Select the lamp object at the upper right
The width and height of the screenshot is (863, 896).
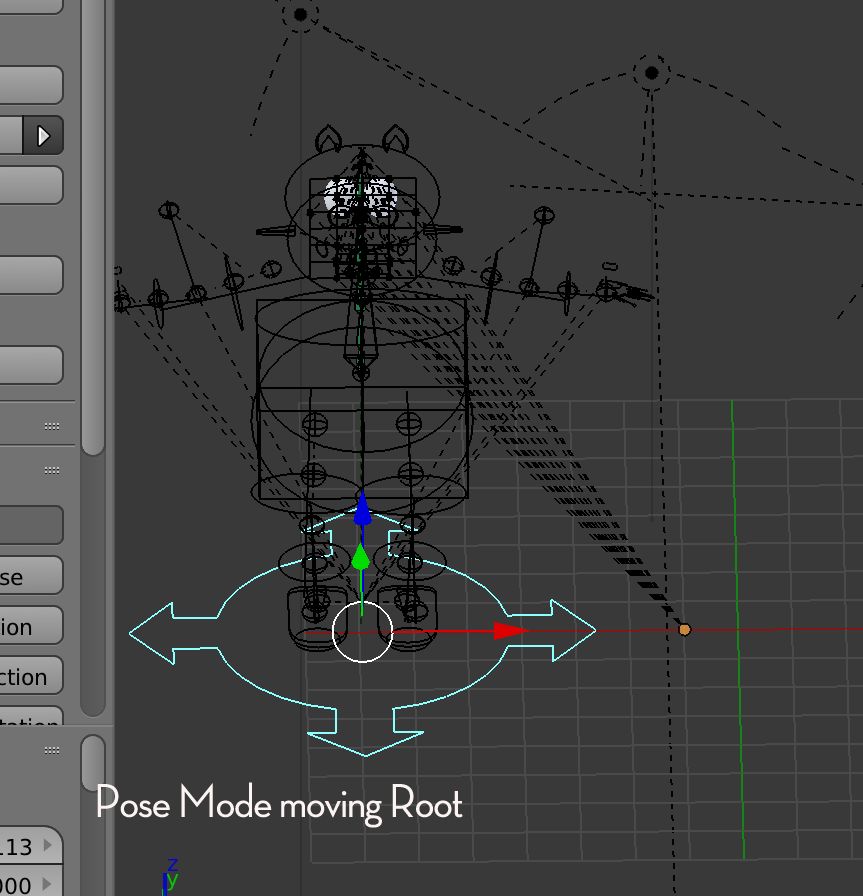[x=651, y=73]
